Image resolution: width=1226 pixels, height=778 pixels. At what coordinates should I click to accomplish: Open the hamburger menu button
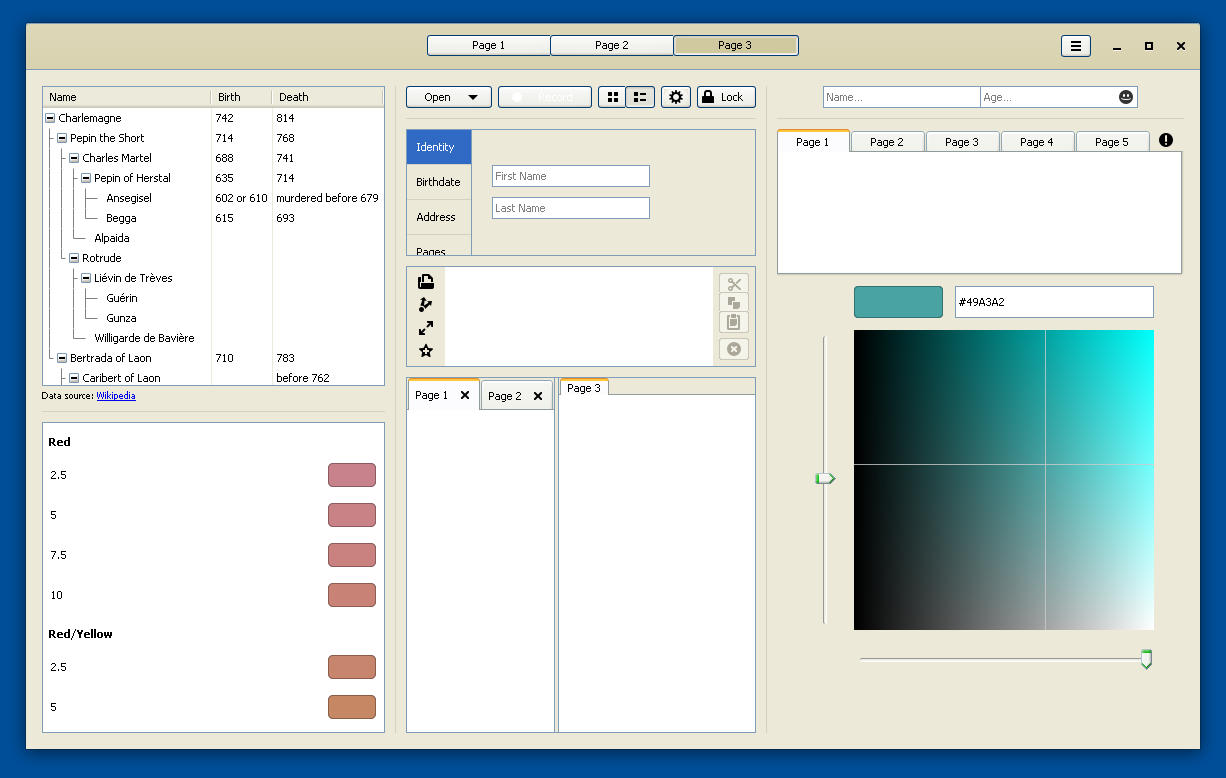1075,46
